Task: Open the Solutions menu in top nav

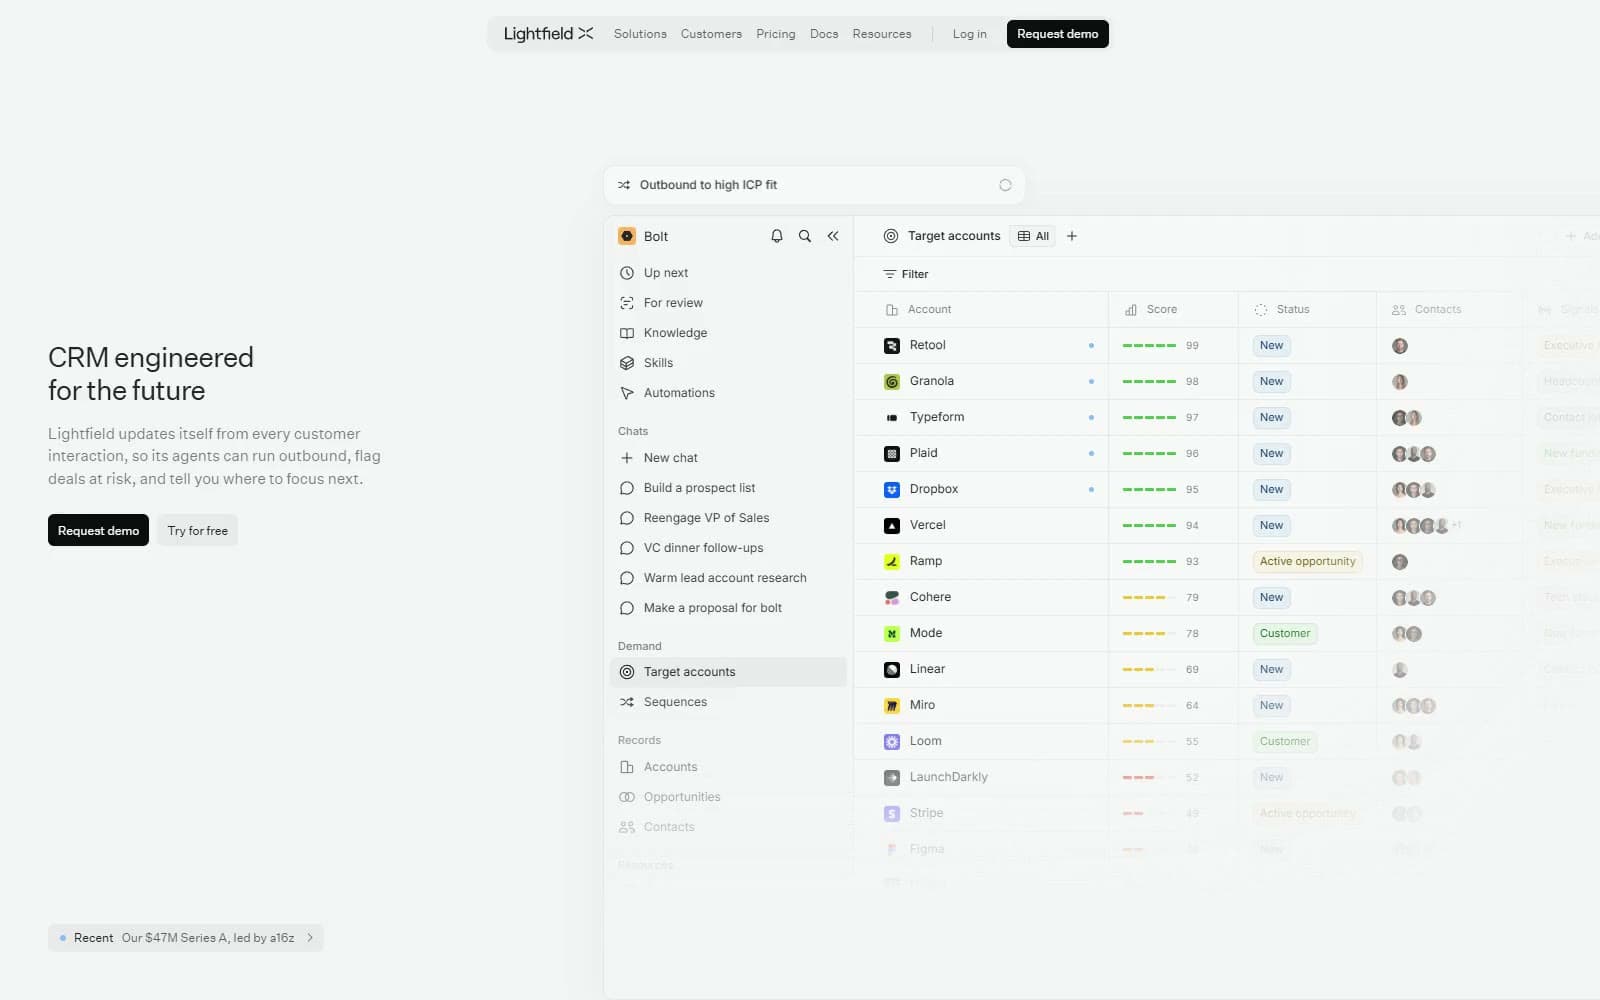Action: click(640, 34)
